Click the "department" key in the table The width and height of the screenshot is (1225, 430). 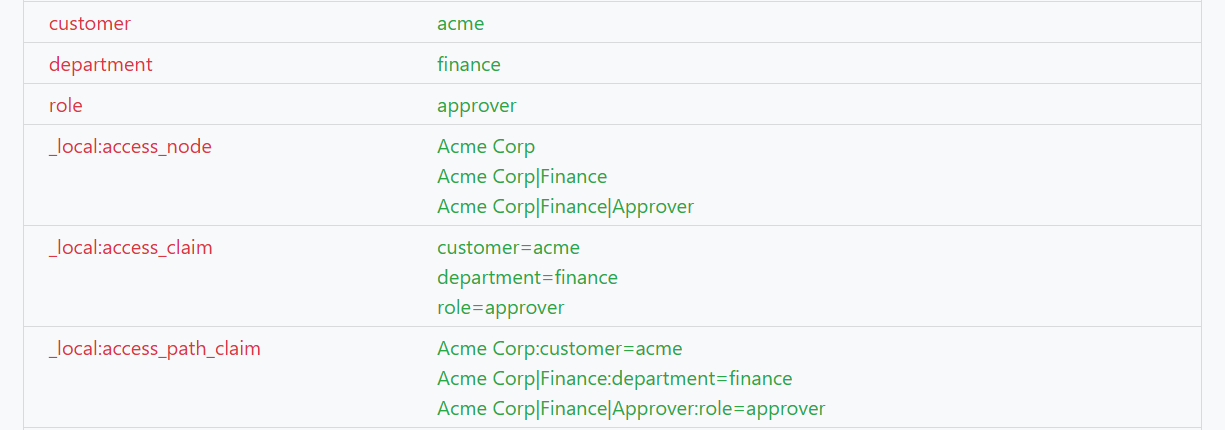click(x=101, y=64)
